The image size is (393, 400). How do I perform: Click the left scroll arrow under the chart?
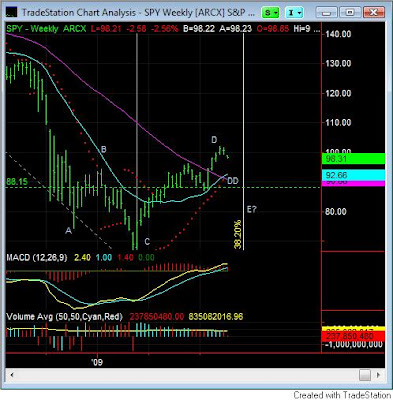(x=12, y=375)
